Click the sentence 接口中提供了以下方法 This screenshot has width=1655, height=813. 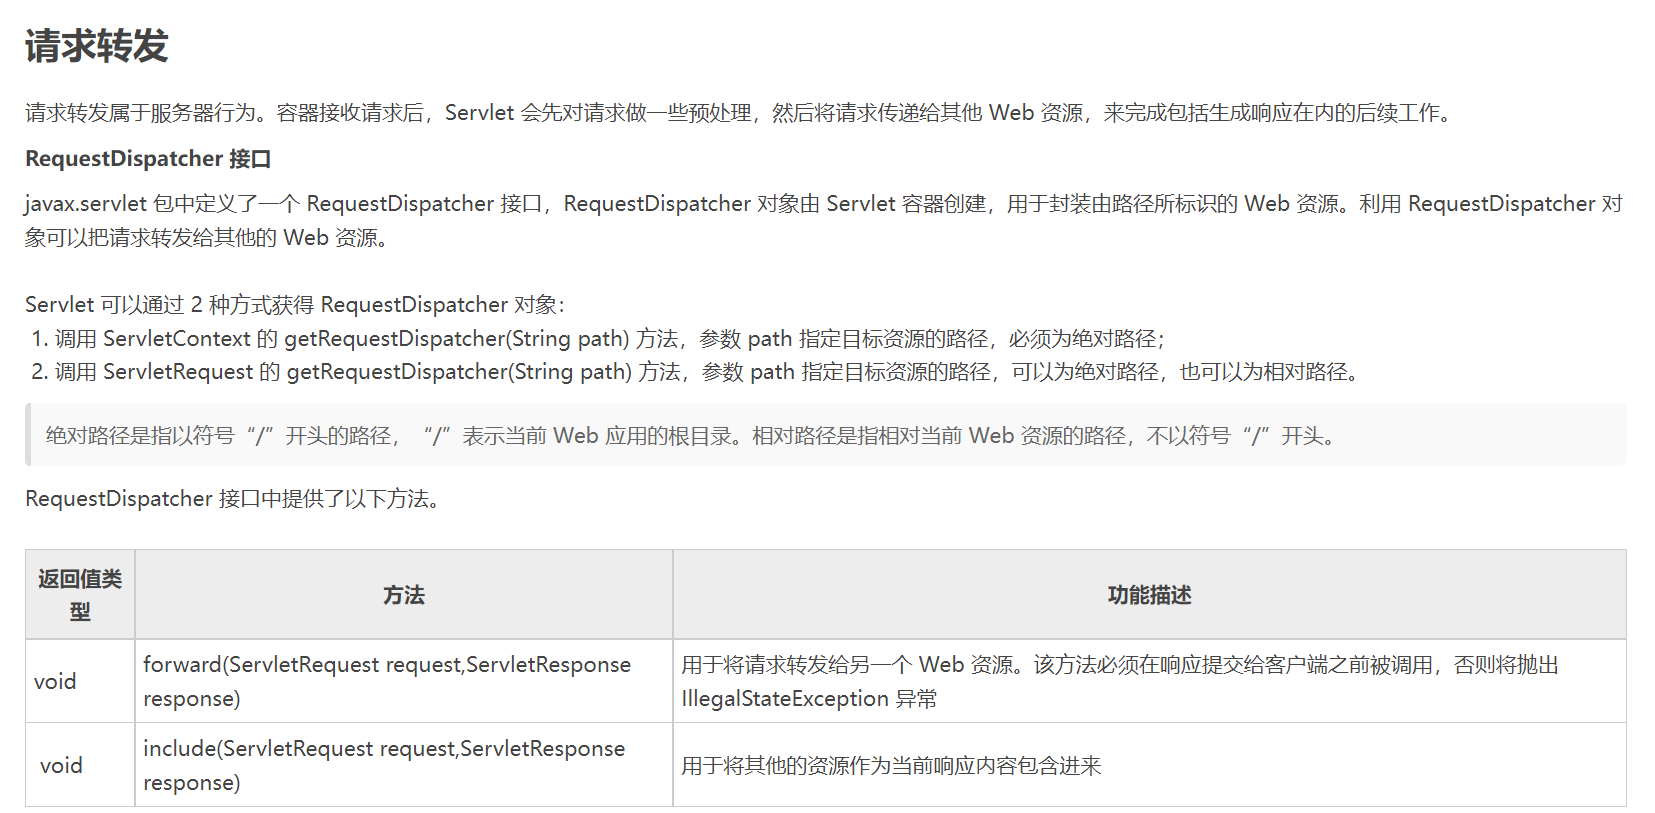coord(232,499)
